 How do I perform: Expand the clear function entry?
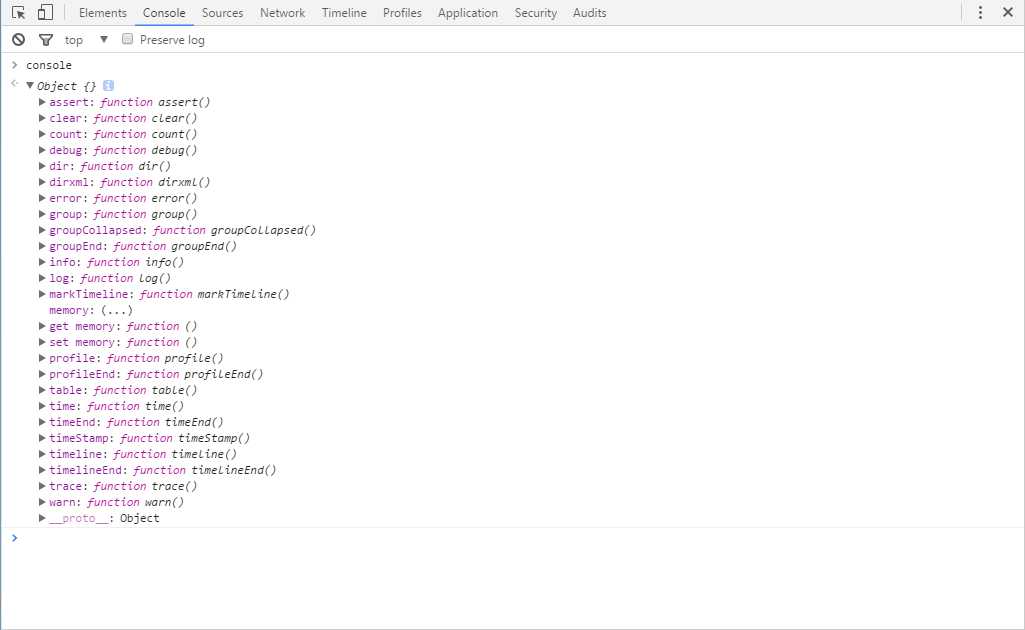tap(42, 118)
